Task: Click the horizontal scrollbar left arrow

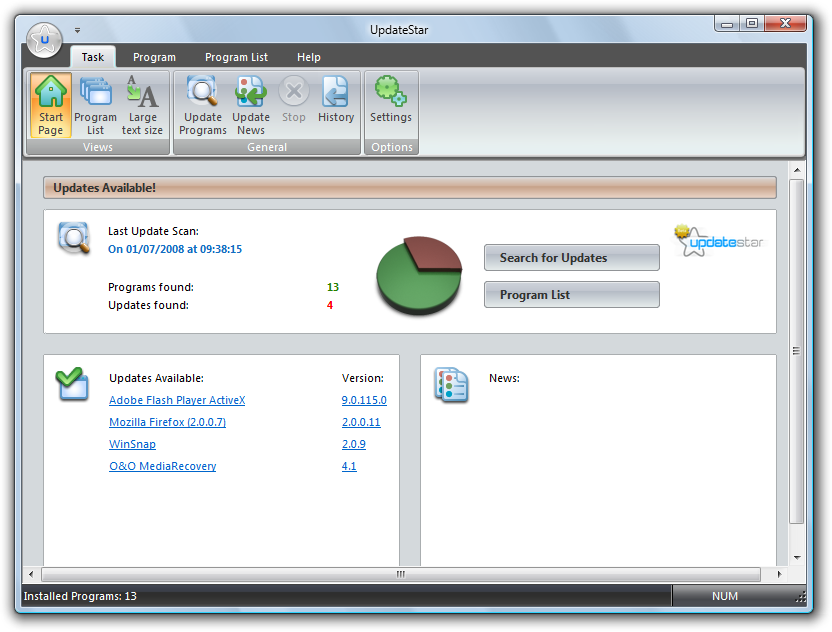Action: pos(31,574)
